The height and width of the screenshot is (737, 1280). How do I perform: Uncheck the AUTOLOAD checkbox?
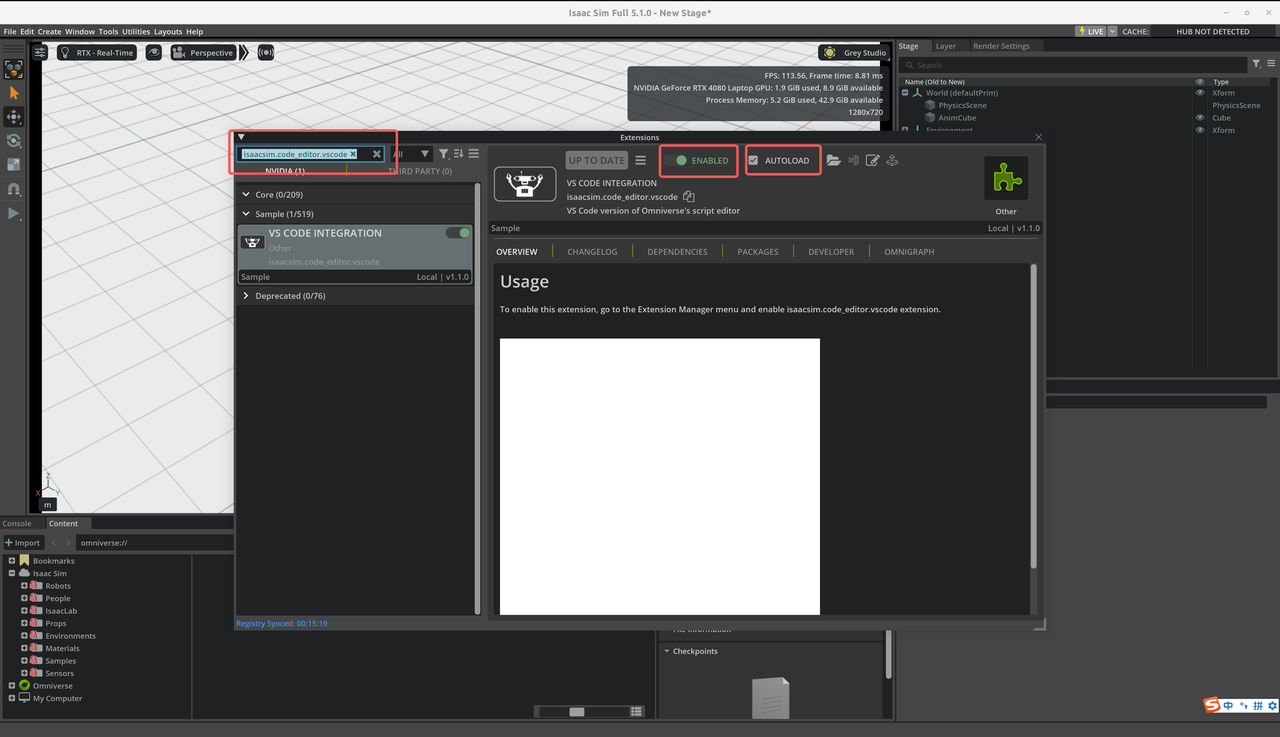[x=753, y=160]
